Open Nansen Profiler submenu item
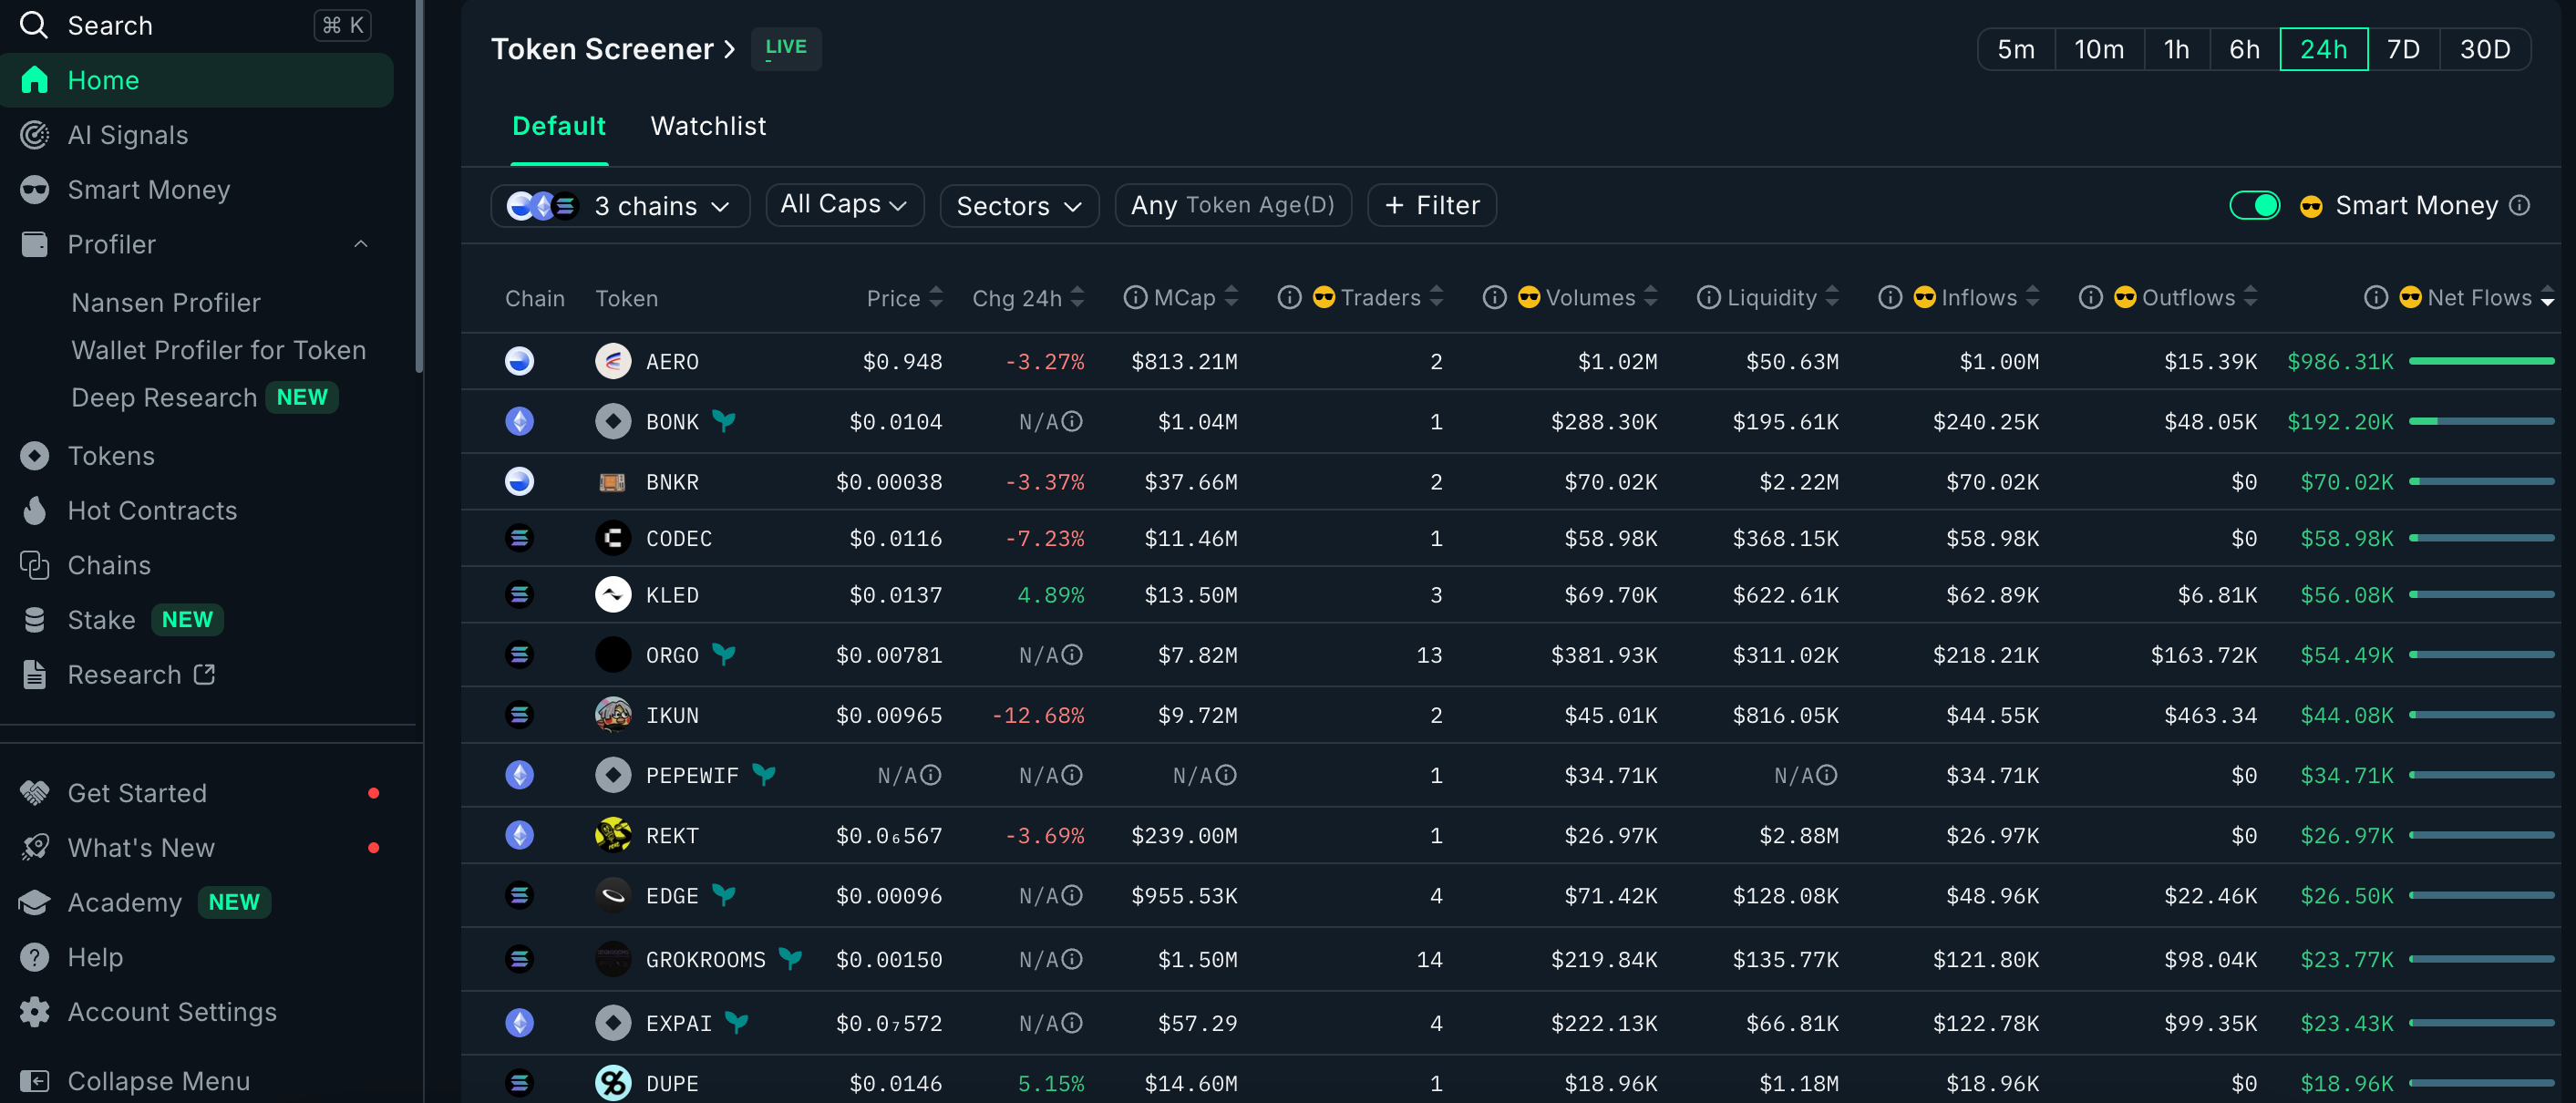Image resolution: width=2576 pixels, height=1103 pixels. tap(166, 303)
